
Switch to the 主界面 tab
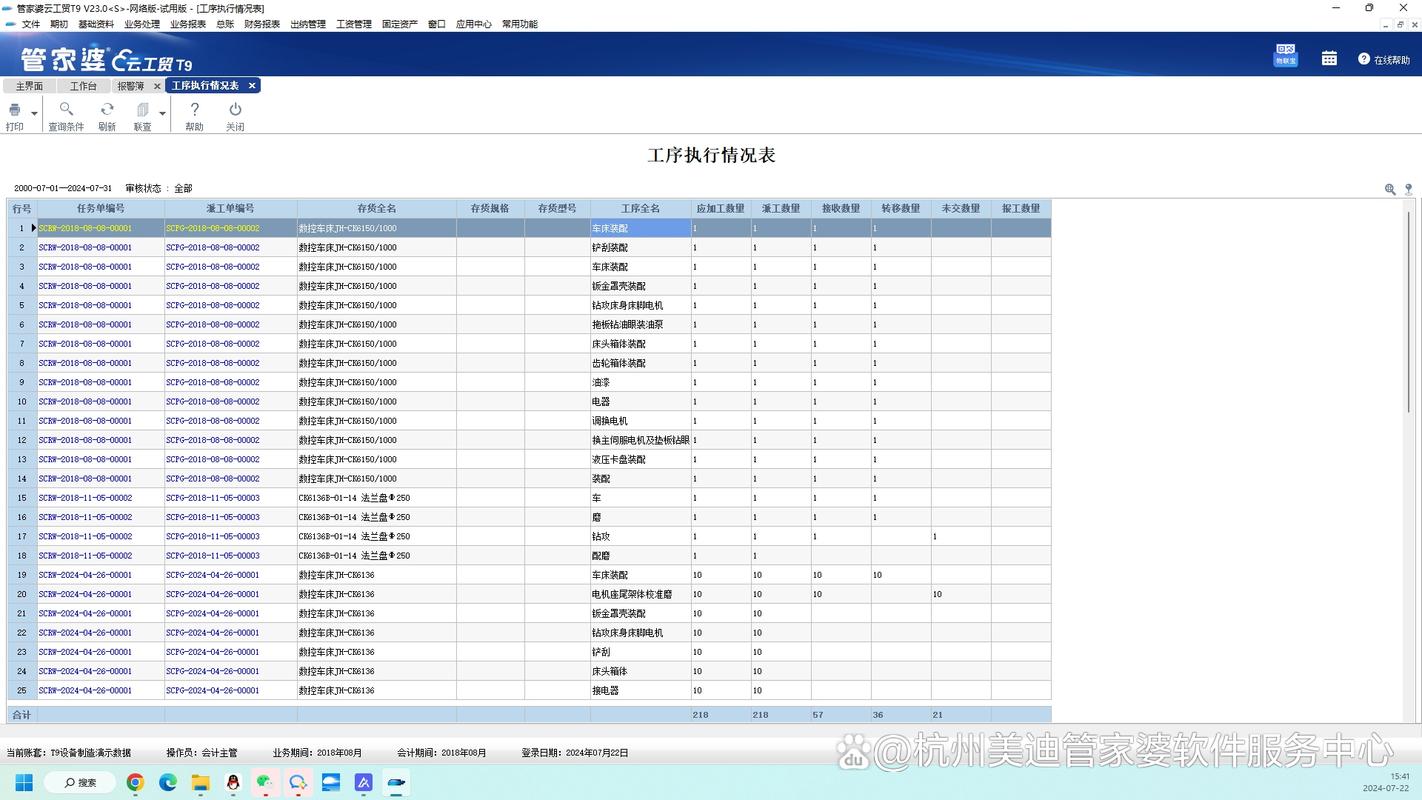click(29, 86)
